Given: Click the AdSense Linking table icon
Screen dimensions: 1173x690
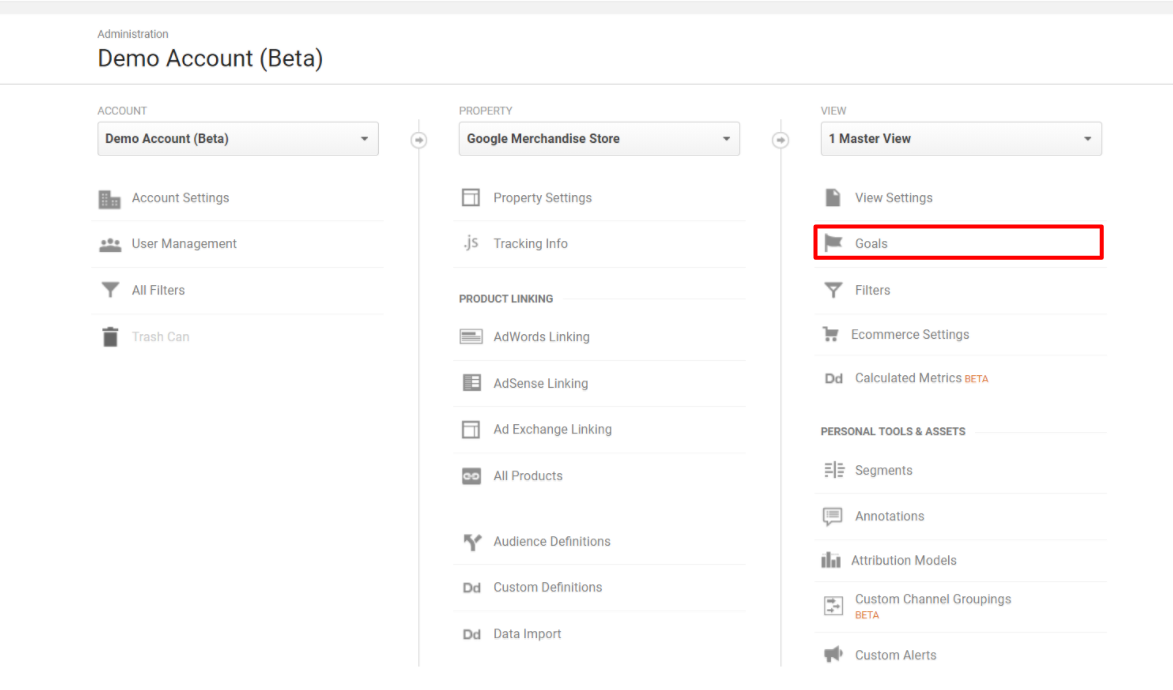Looking at the screenshot, I should coord(471,383).
